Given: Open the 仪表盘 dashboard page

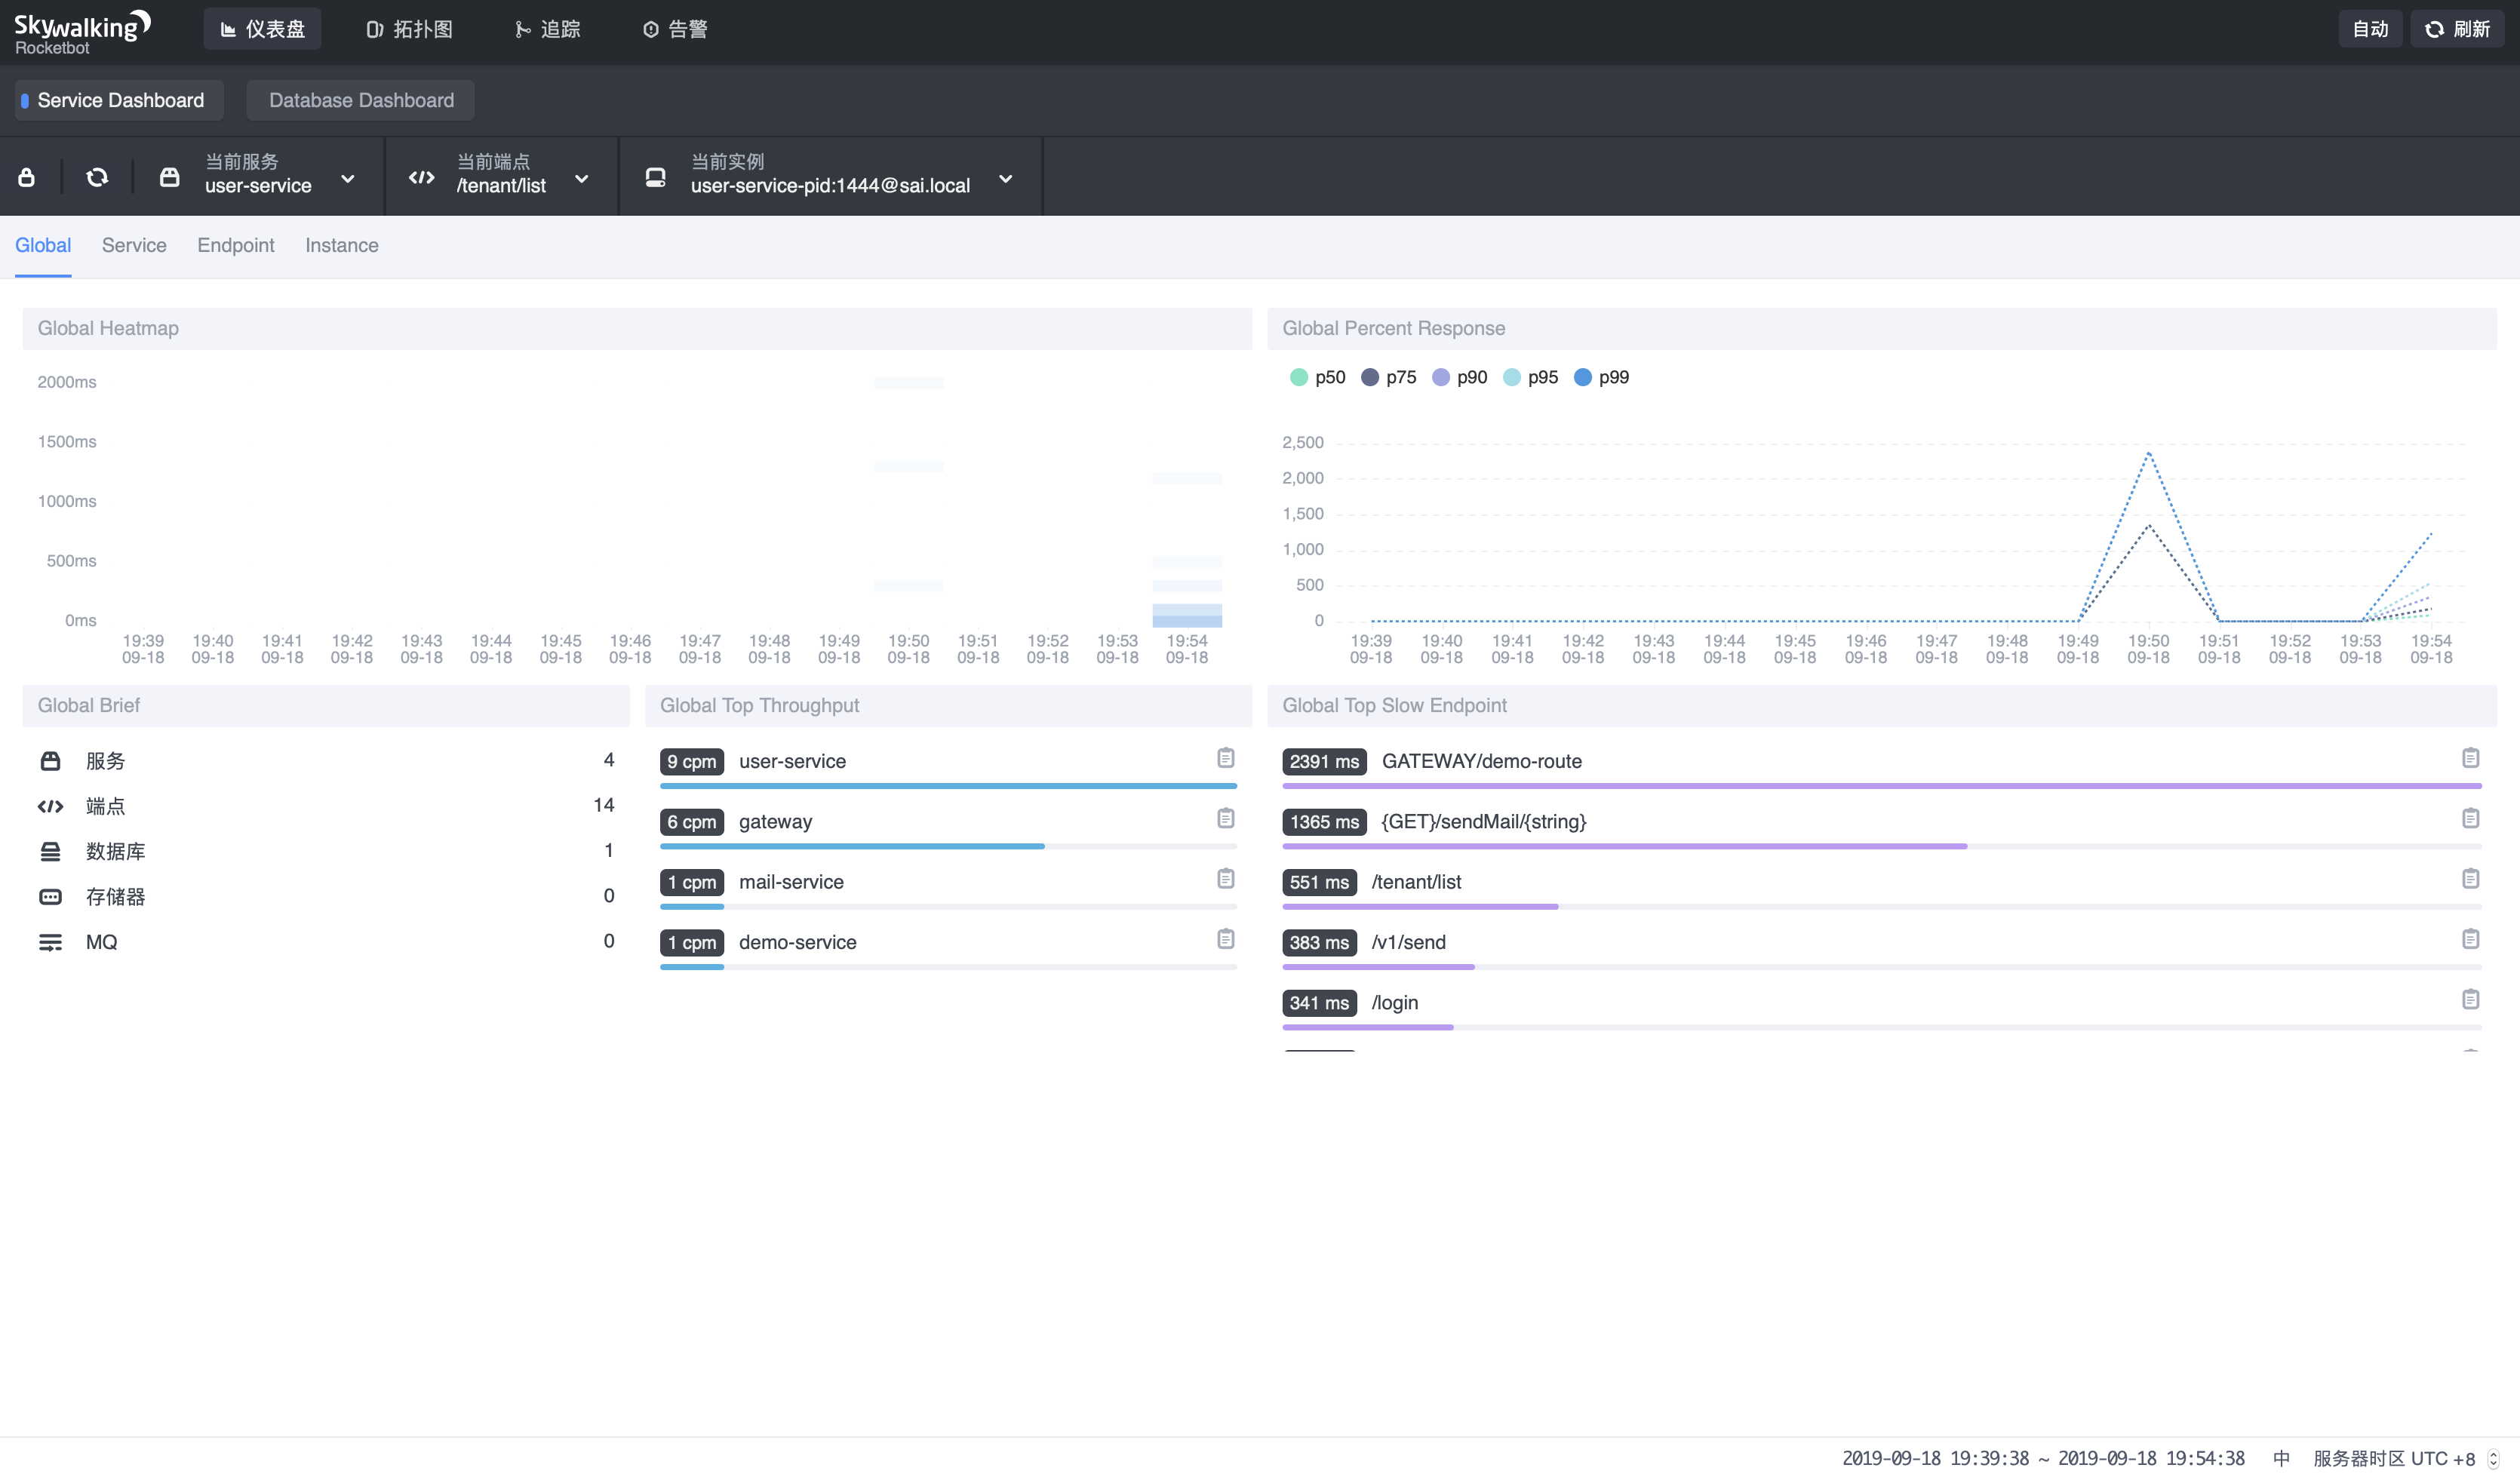Looking at the screenshot, I should point(262,29).
